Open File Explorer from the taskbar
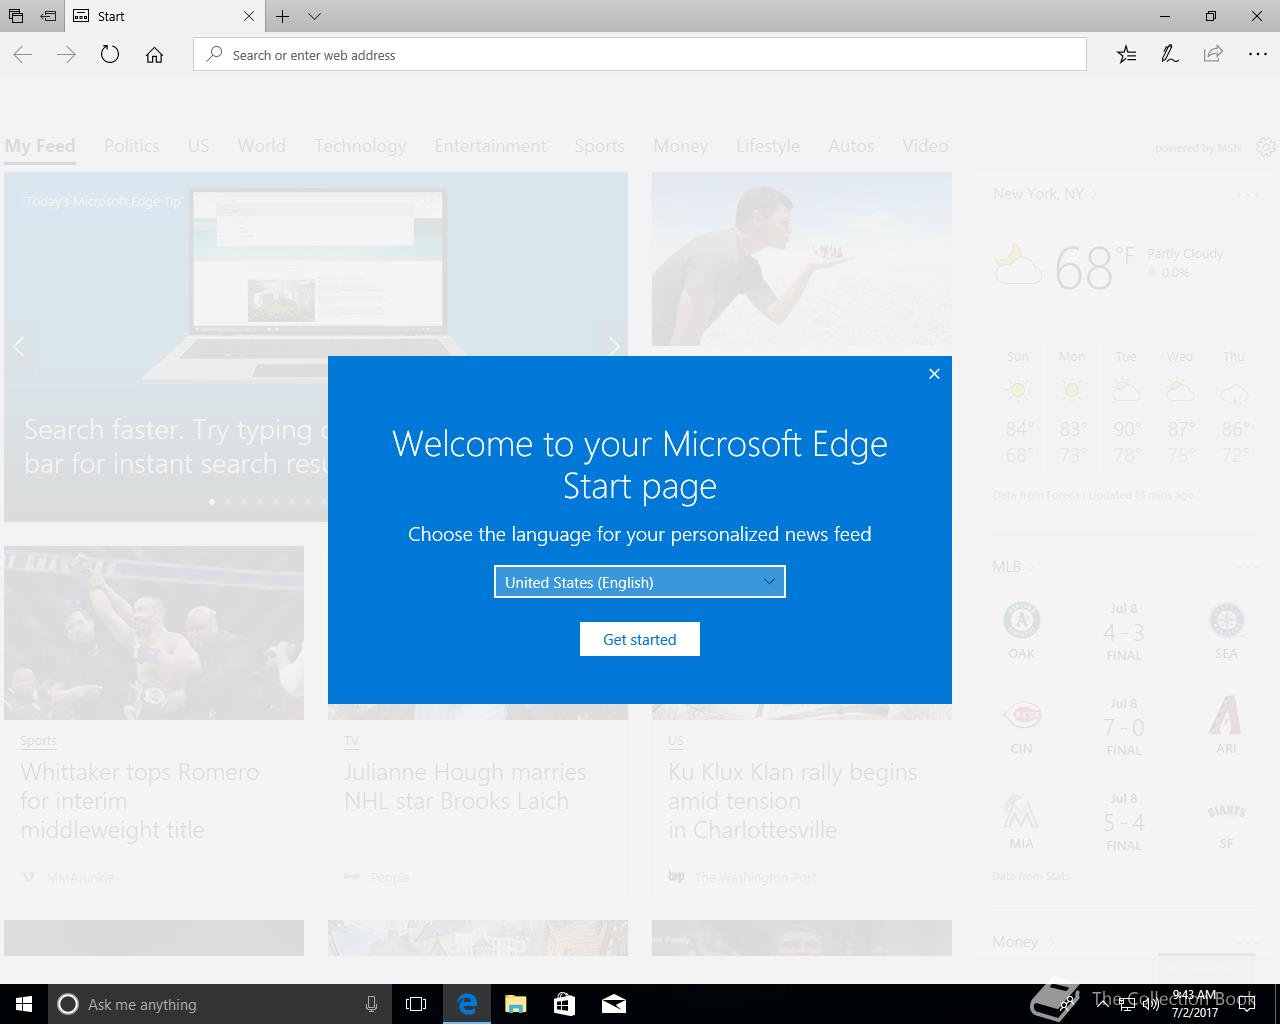Screen dimensions: 1280x1024 click(x=516, y=1004)
